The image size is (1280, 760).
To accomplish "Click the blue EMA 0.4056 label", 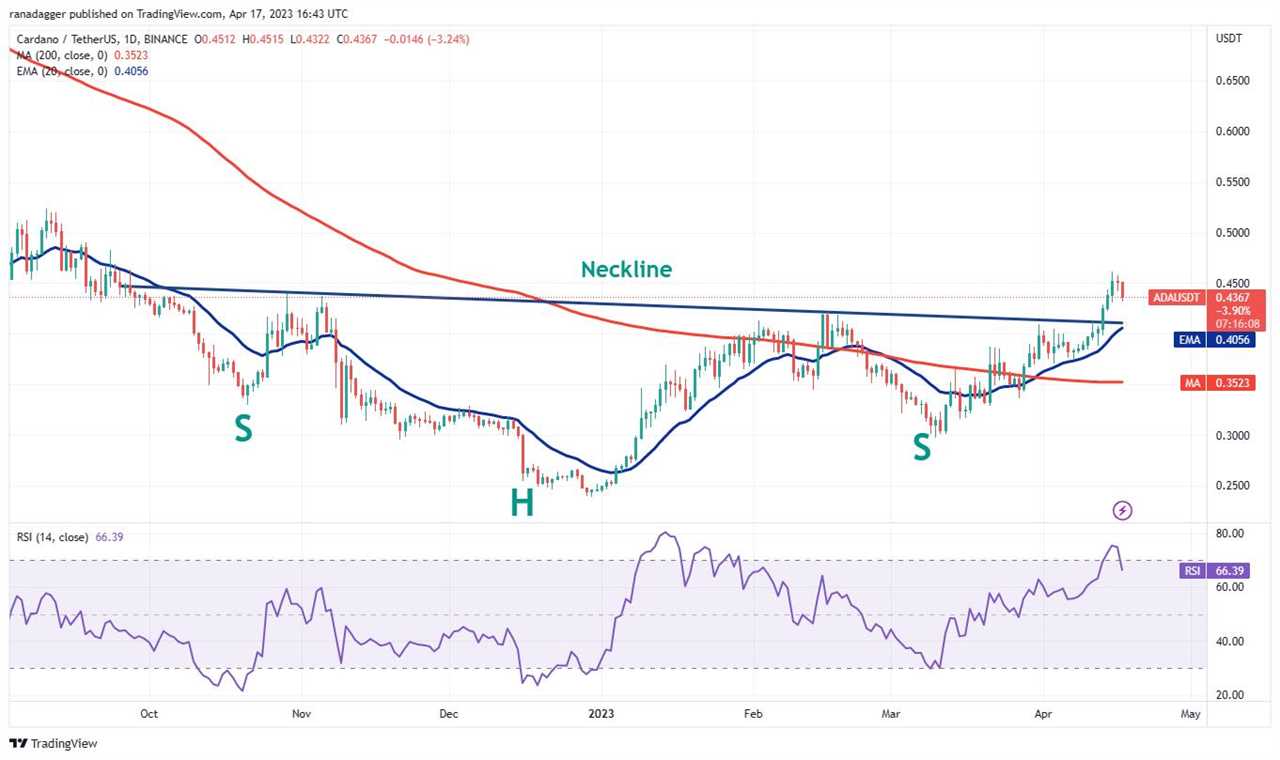I will (1215, 340).
